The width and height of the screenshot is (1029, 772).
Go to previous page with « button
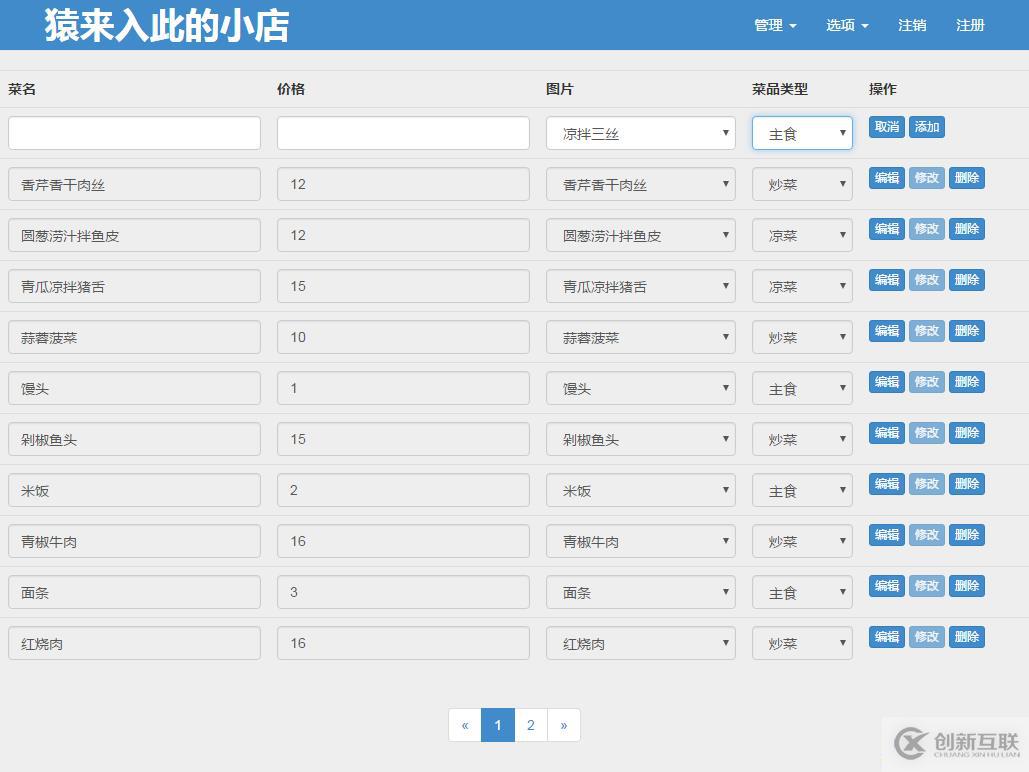tap(465, 725)
